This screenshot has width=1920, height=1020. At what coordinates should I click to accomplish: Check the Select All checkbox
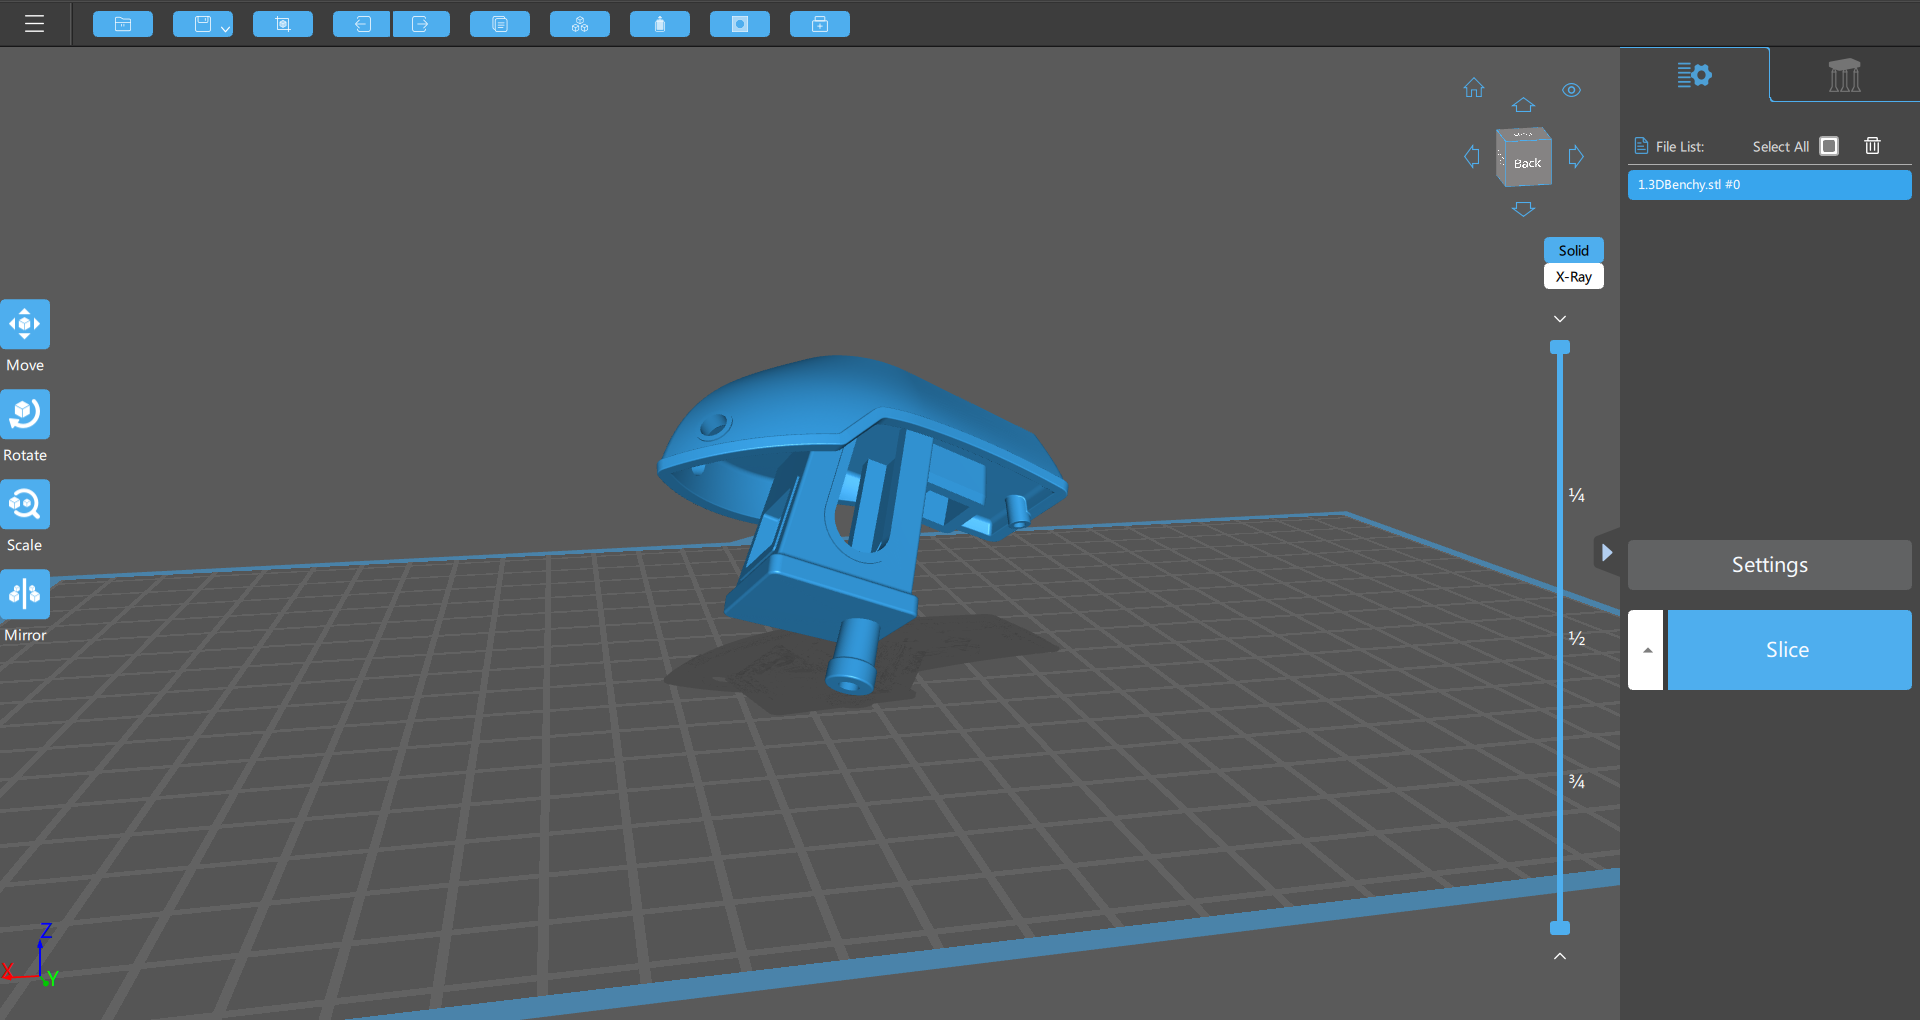pyautogui.click(x=1829, y=146)
